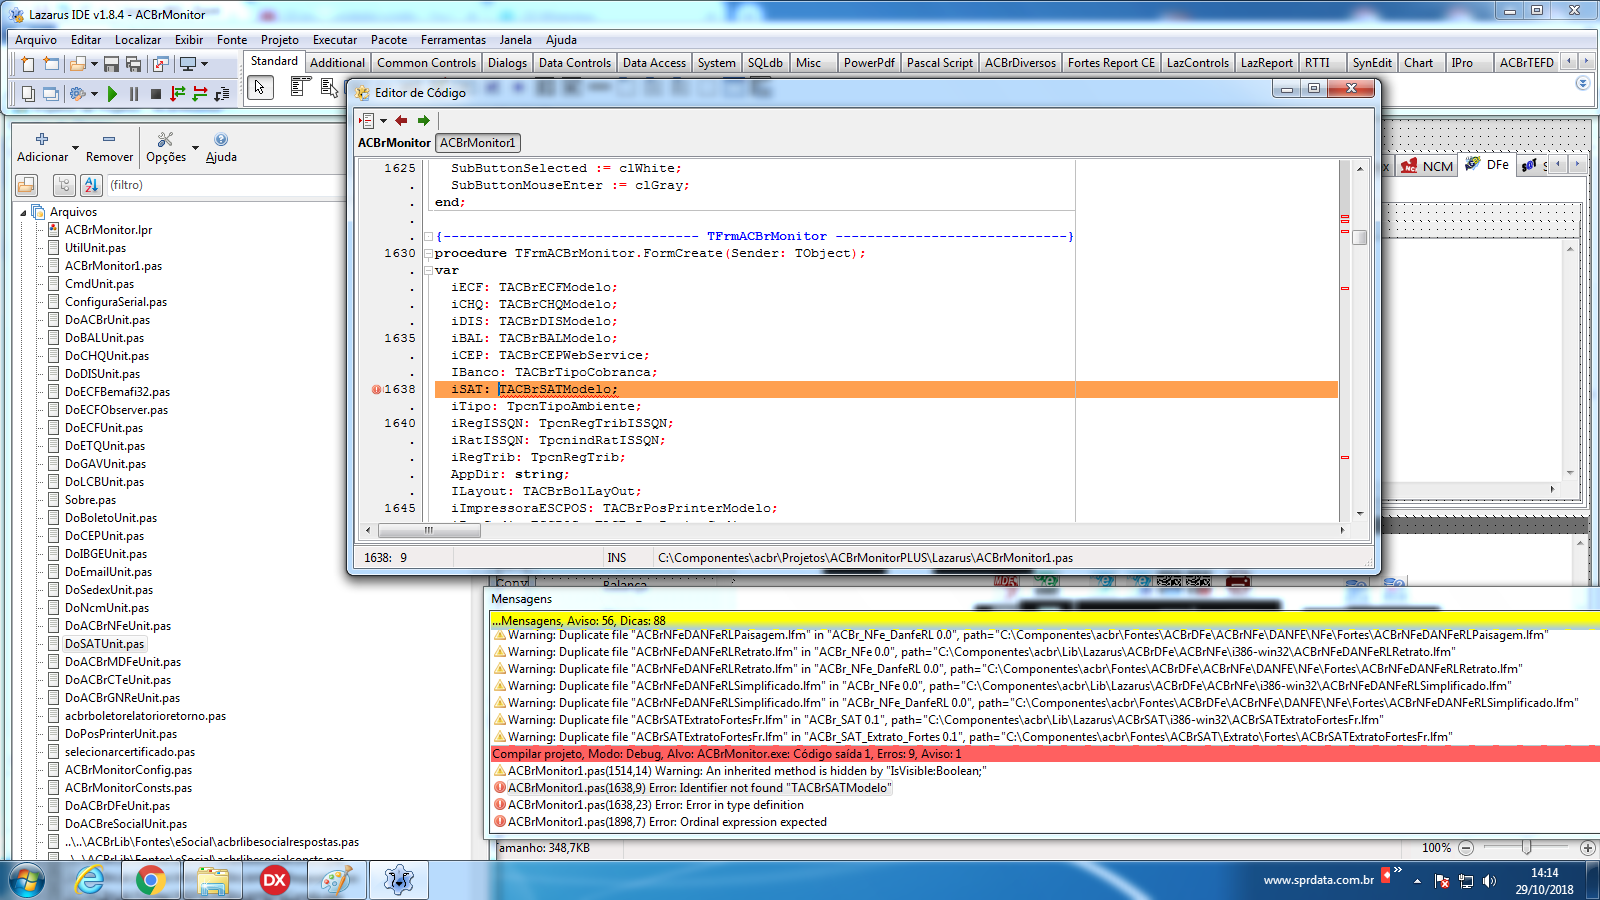The width and height of the screenshot is (1600, 900).
Task: Select the TPopupMenu component in the palette
Action: point(329,88)
